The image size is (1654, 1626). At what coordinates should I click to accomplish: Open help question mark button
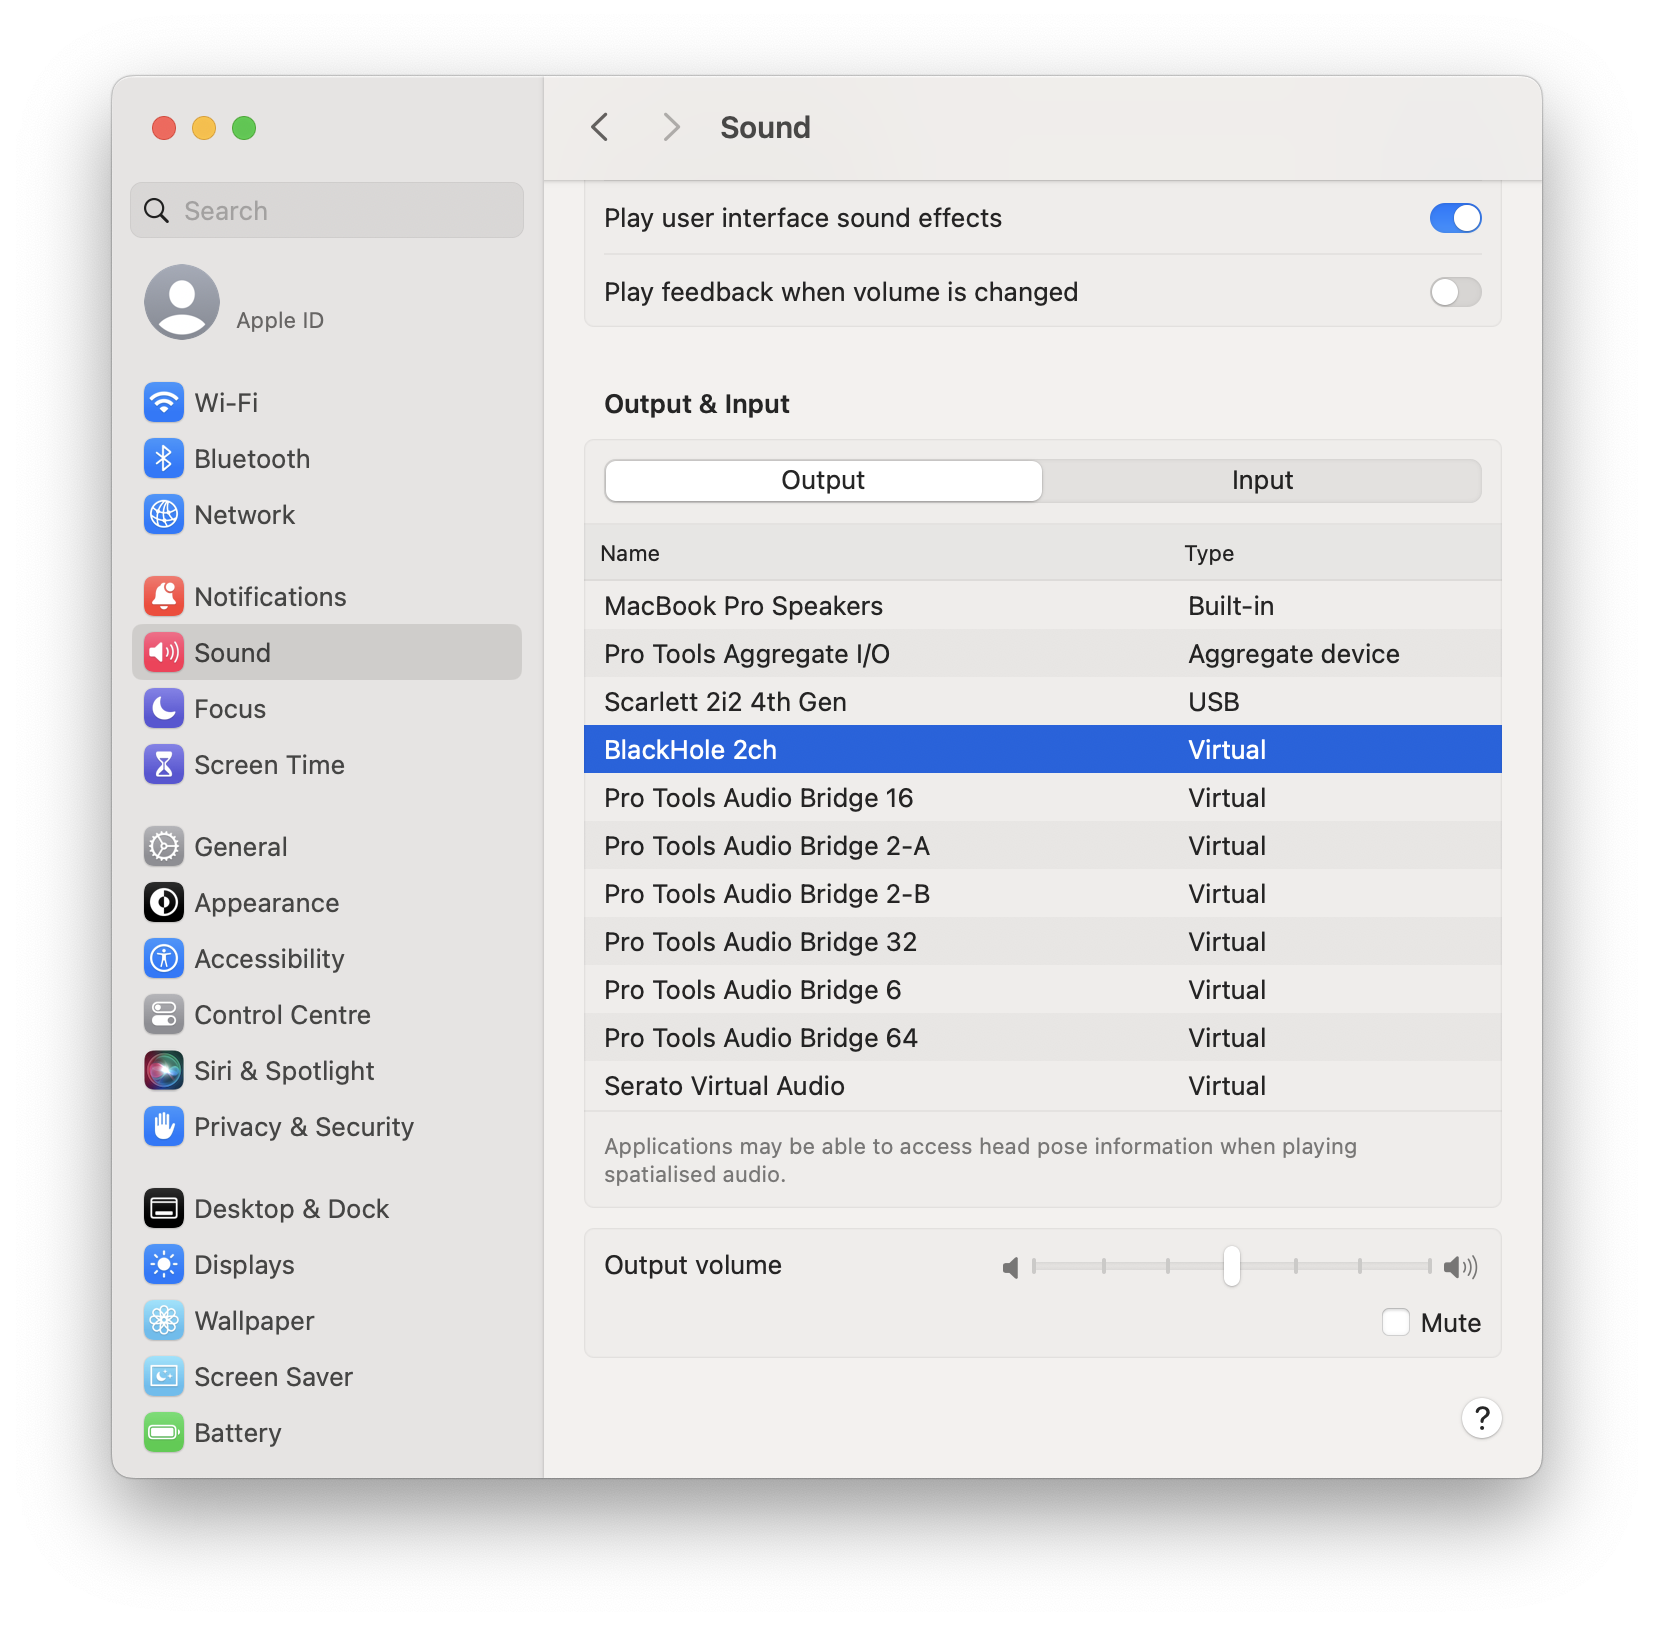(1482, 1418)
